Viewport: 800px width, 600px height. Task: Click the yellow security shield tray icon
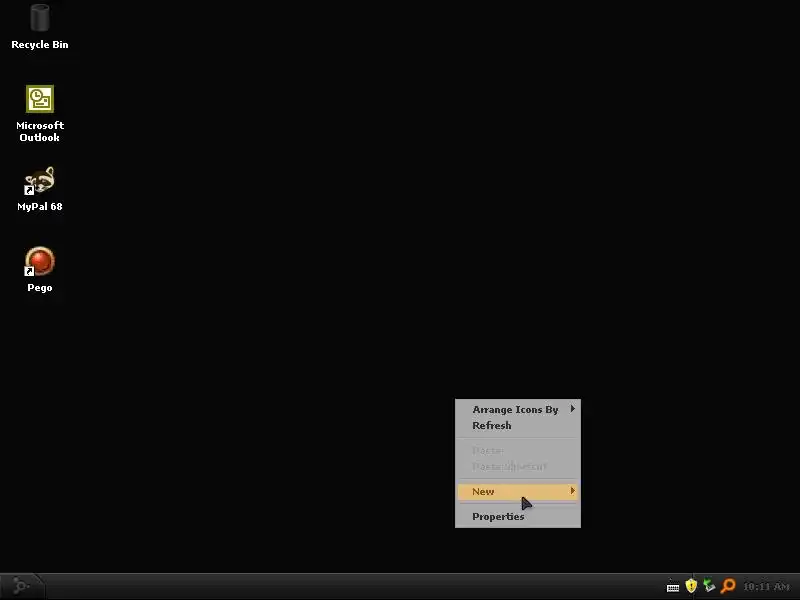(691, 586)
